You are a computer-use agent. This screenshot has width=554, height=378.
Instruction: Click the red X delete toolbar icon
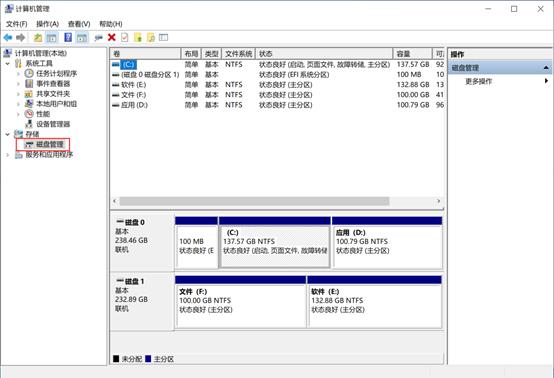pyautogui.click(x=112, y=37)
